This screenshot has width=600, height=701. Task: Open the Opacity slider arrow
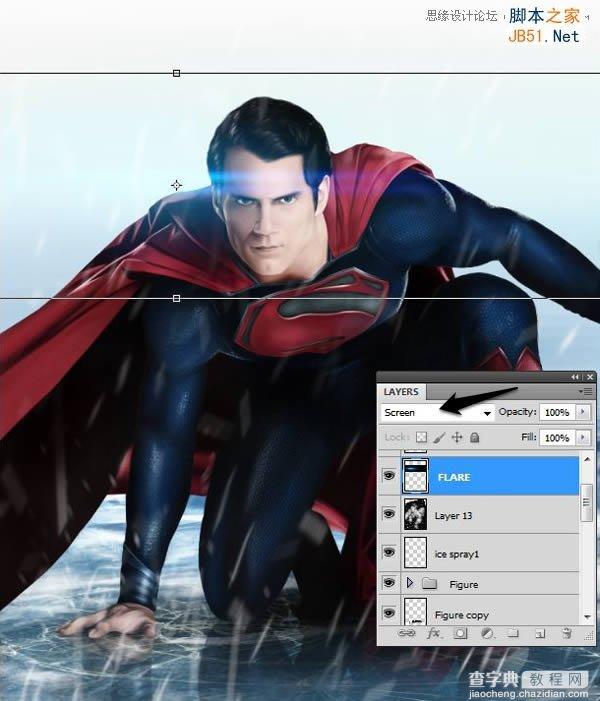(583, 412)
